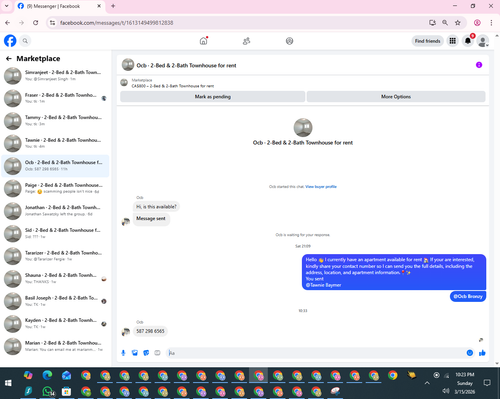500x399 pixels.
Task: Open Fraser townhouse conversation
Action: (55, 98)
